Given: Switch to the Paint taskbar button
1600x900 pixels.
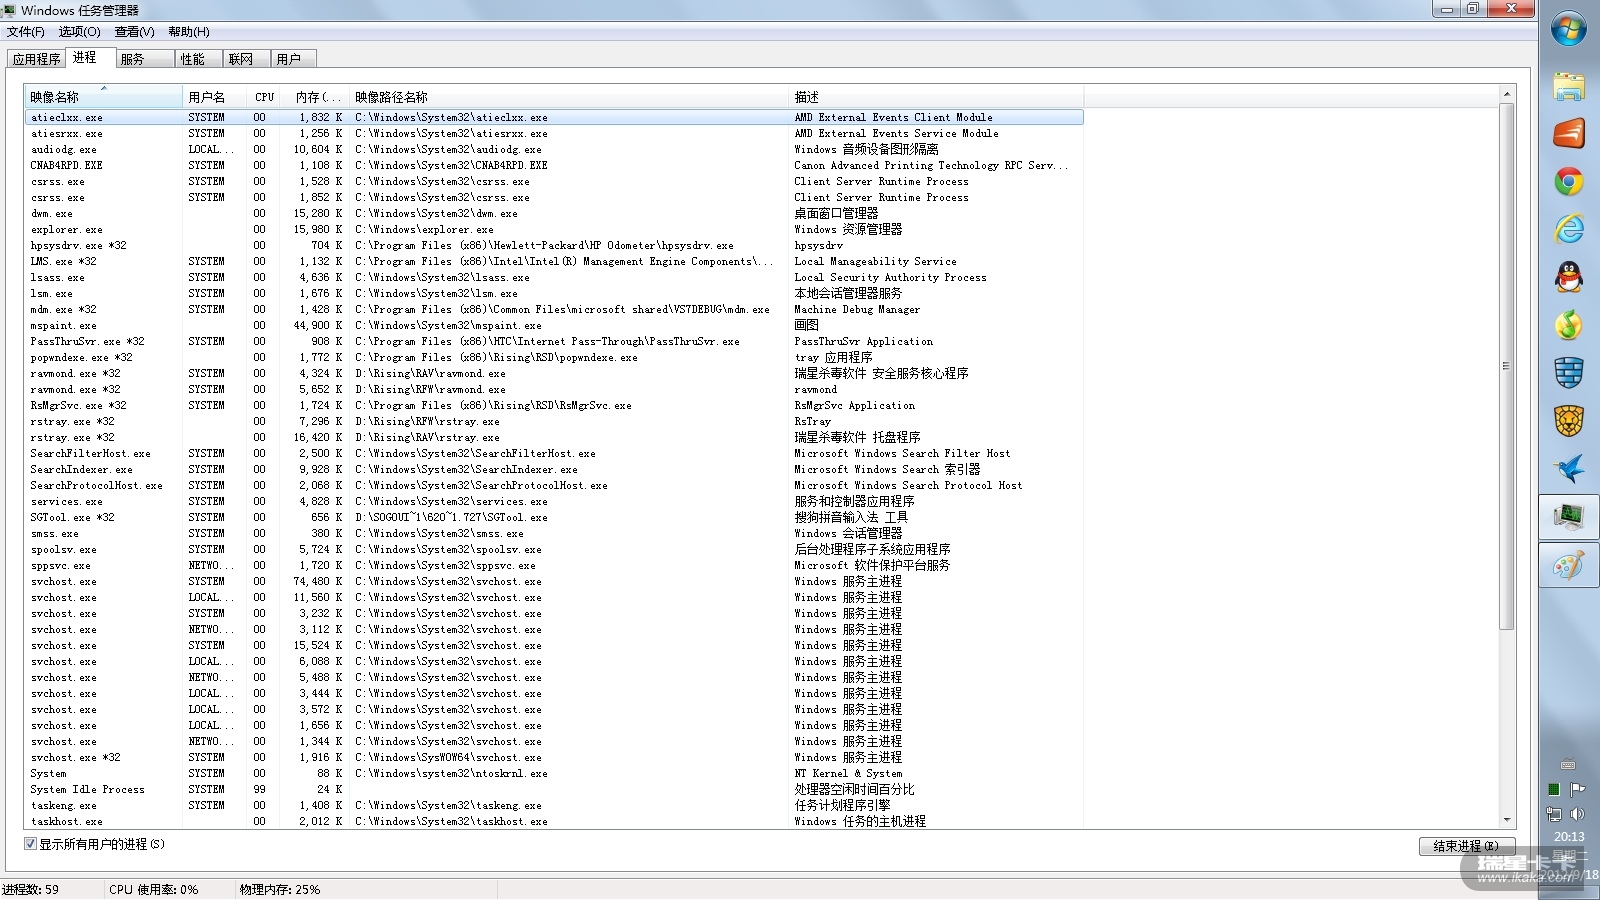Looking at the screenshot, I should (x=1569, y=566).
